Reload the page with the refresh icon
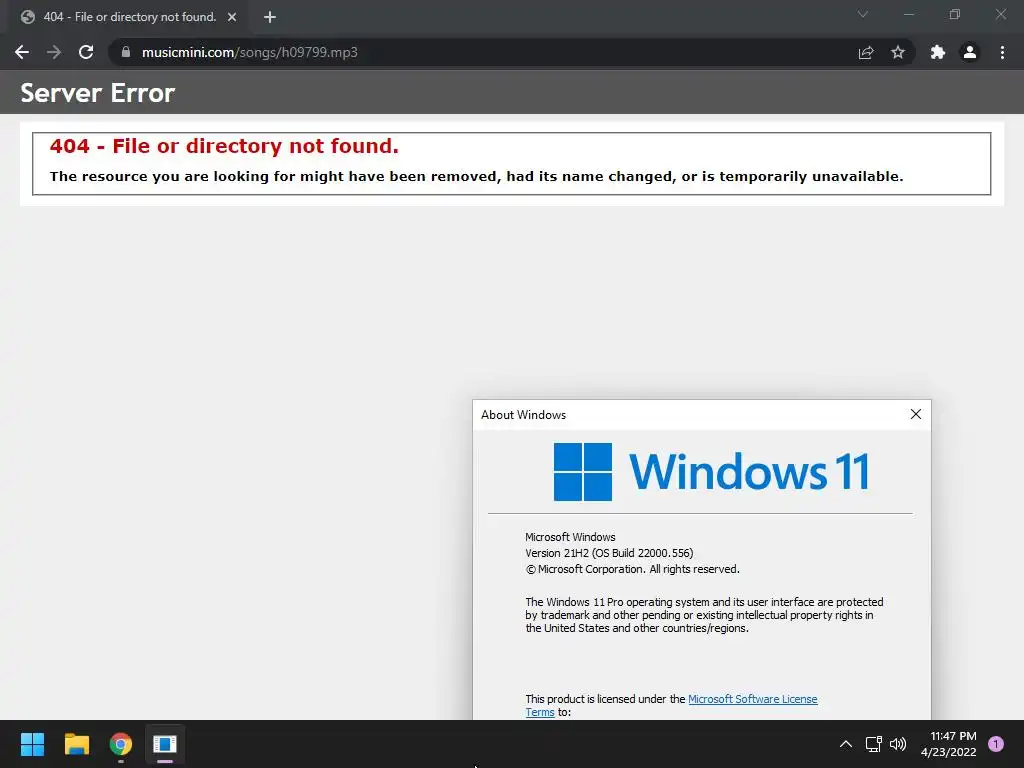The image size is (1024, 768). tap(86, 52)
